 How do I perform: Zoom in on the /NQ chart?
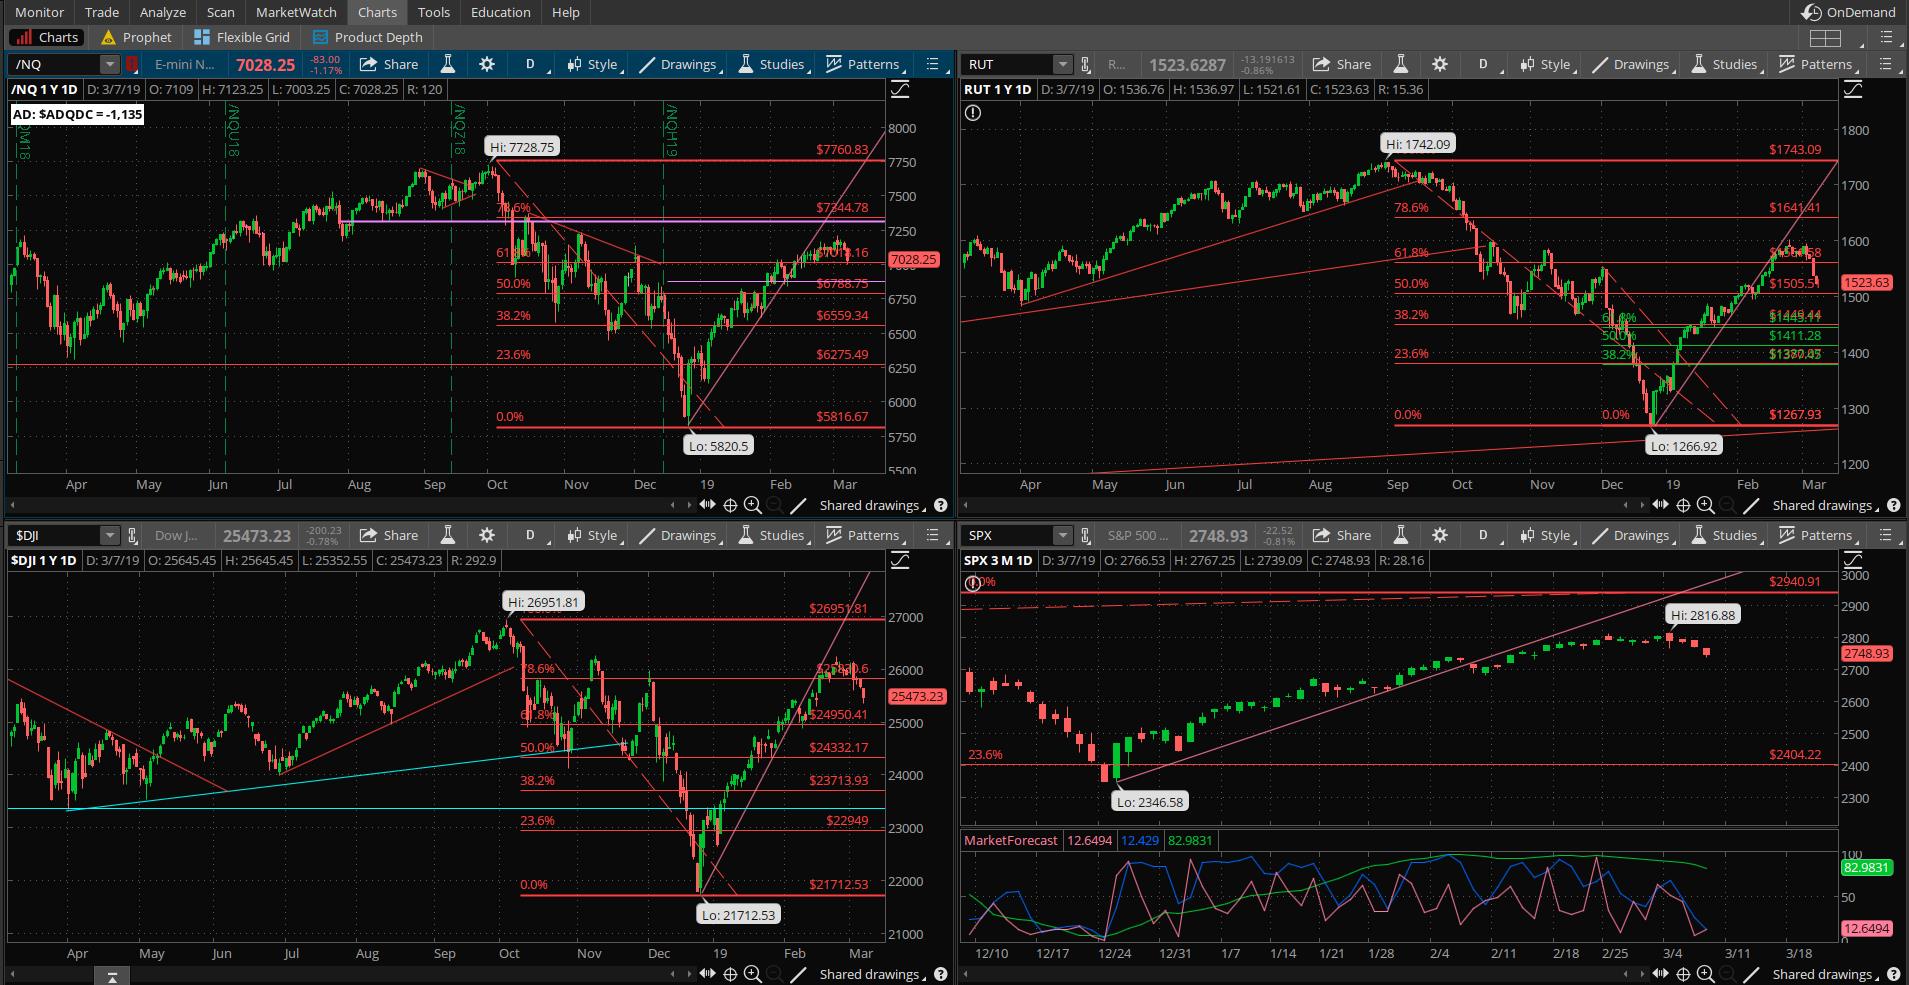click(752, 505)
